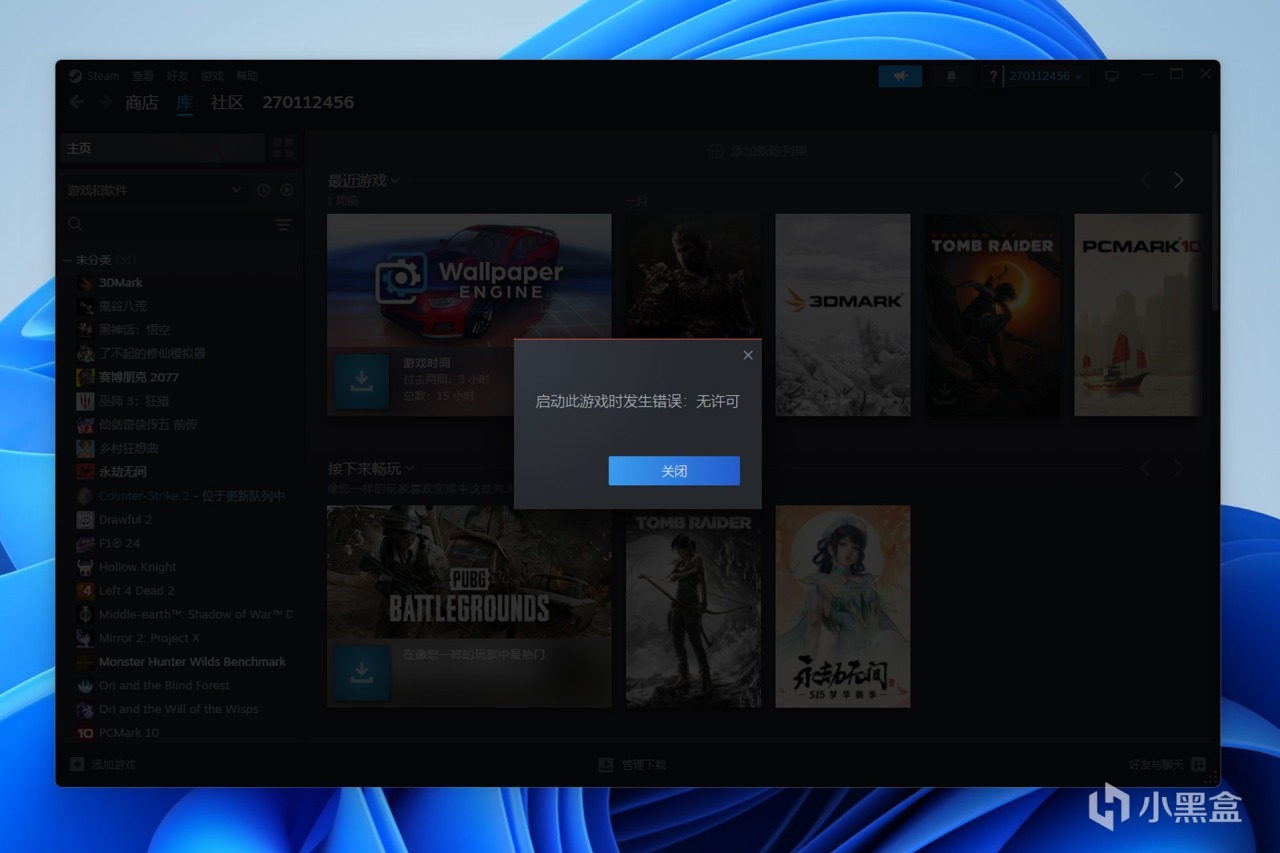Click the question mark help icon
The image size is (1280, 853).
(993, 76)
